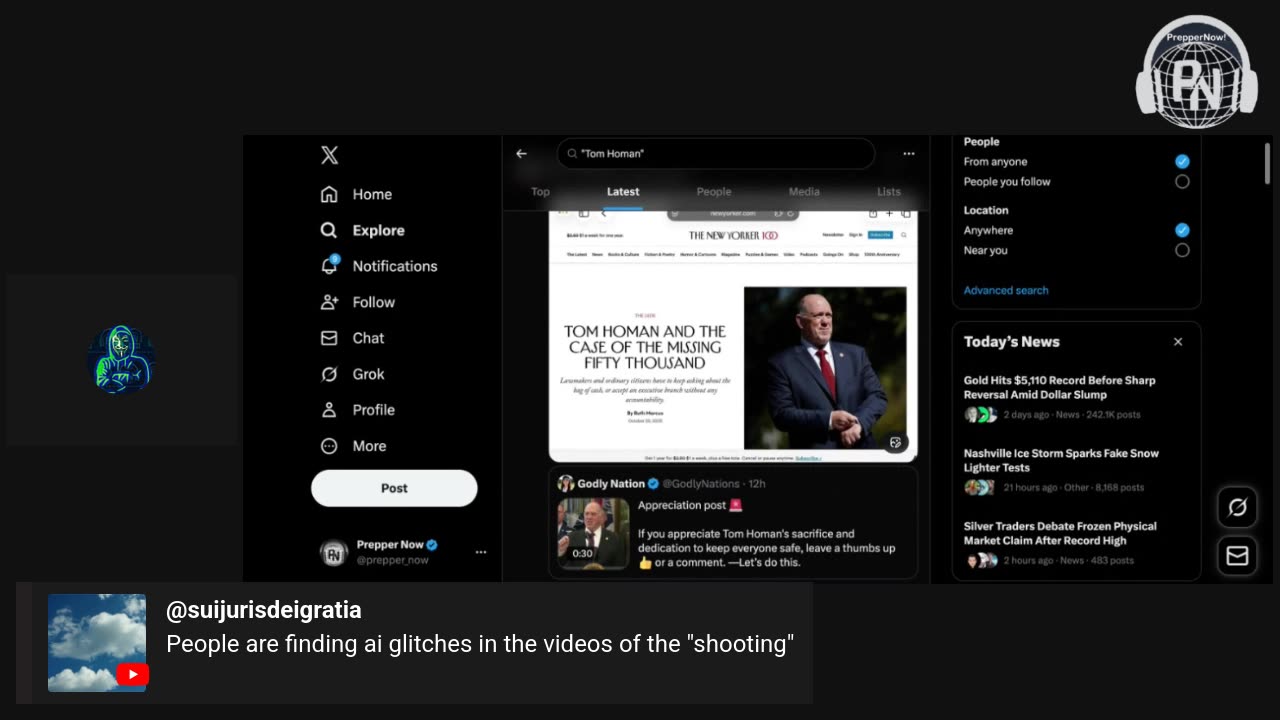The image size is (1280, 720).
Task: Open account menu dots beside Prepper Now
Action: (481, 552)
